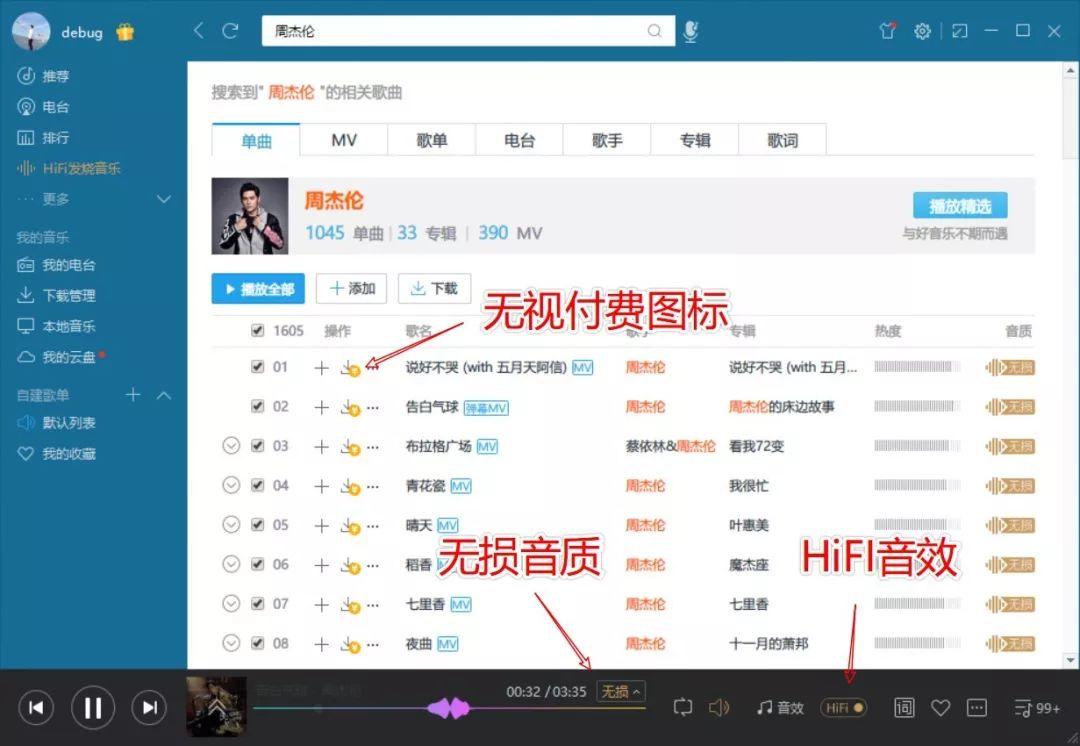Screen dimensions: 1080x746
Task: Toggle loop play mode icon
Action: [683, 707]
